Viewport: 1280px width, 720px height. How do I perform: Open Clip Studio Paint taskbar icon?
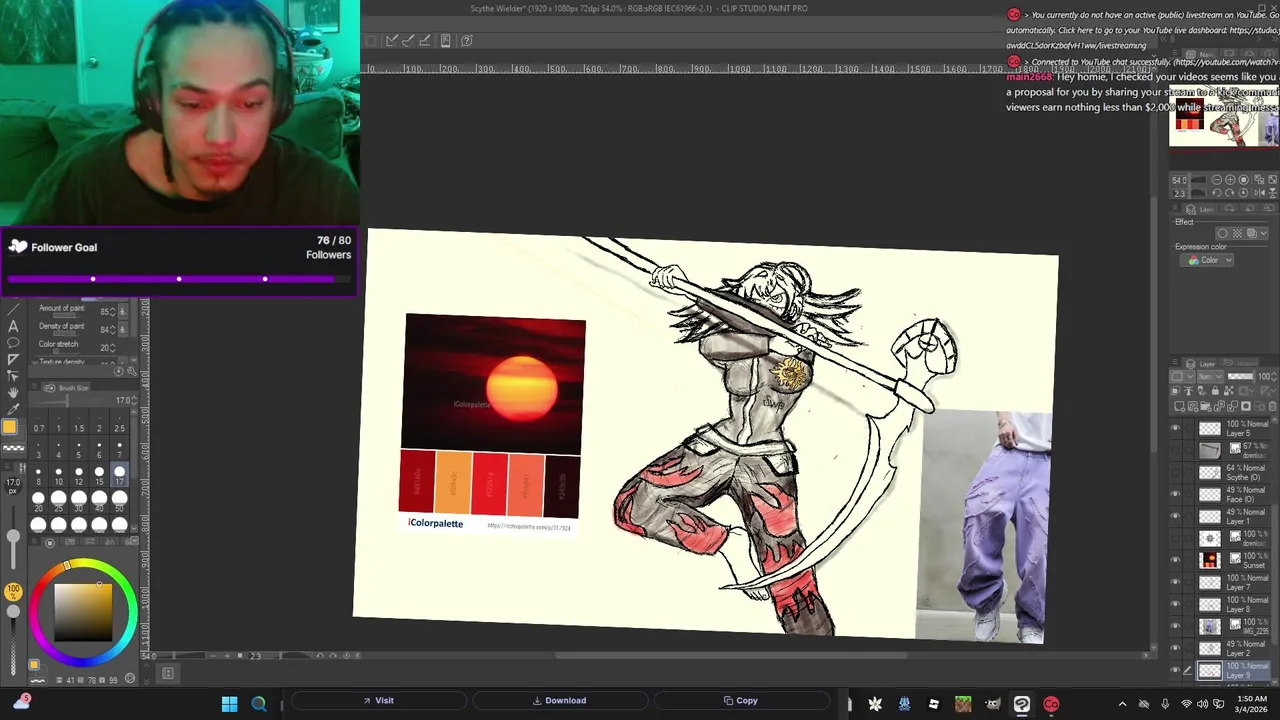coord(1021,704)
